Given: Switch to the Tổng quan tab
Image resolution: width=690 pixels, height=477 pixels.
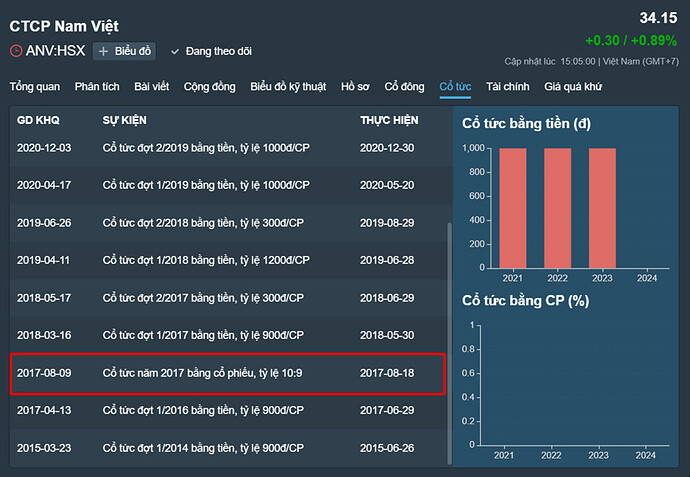Looking at the screenshot, I should click(x=35, y=86).
